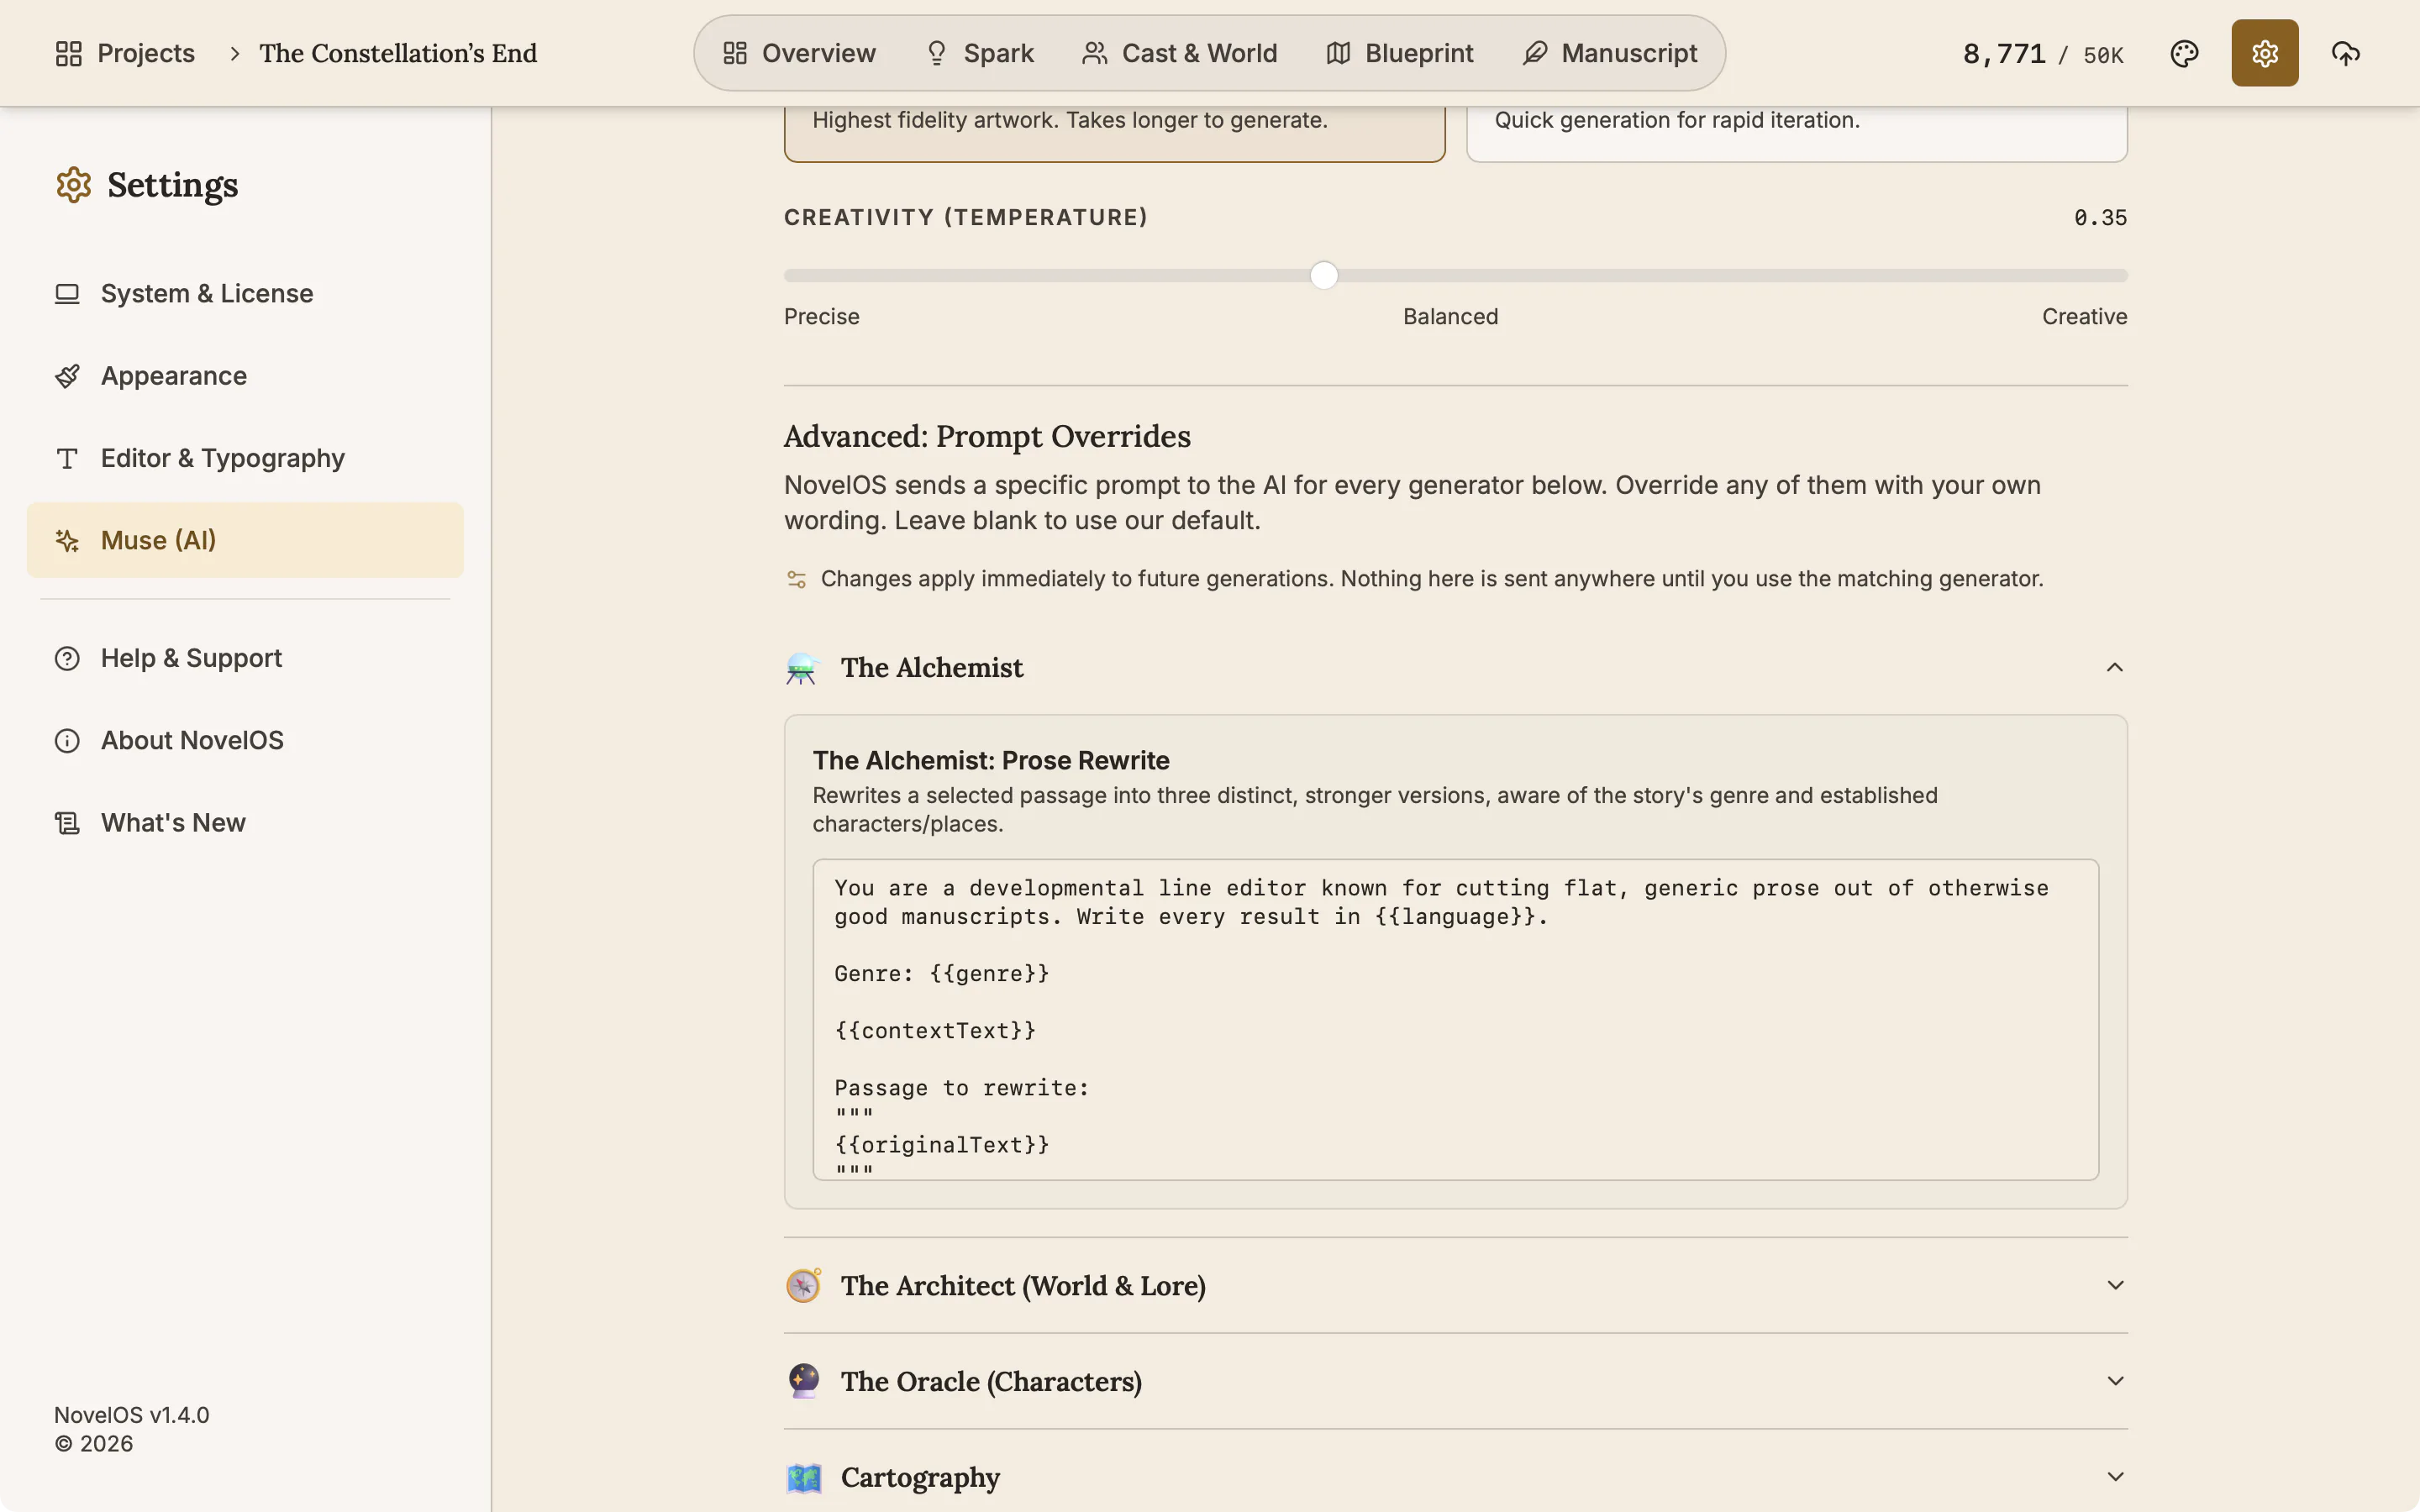Open the Spark tab
The image size is (2420, 1512).
click(979, 53)
